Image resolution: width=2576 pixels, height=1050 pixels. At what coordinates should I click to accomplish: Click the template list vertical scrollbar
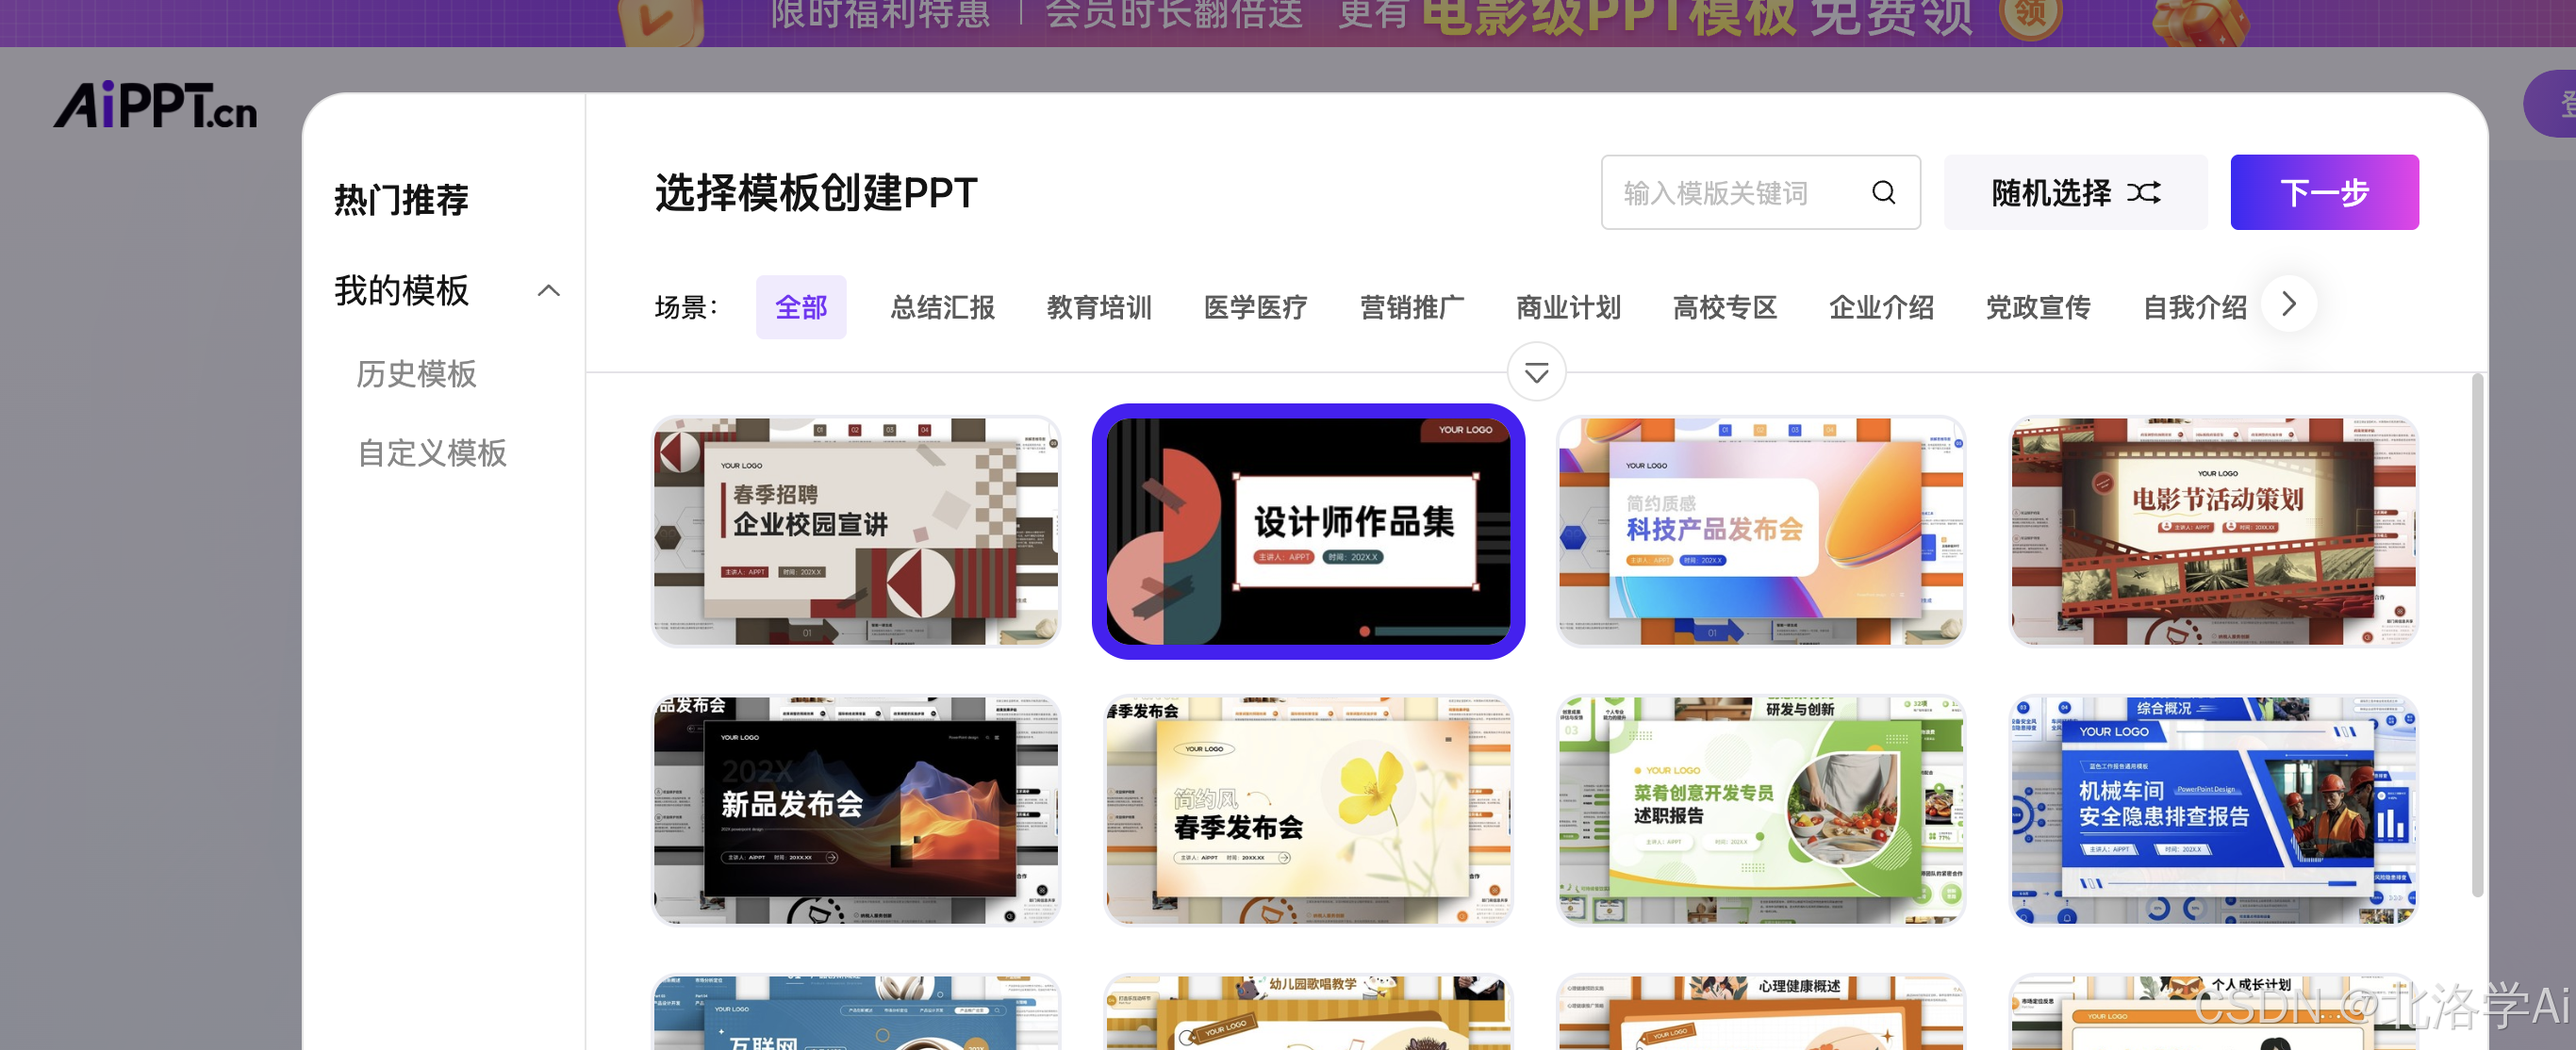point(2477,635)
